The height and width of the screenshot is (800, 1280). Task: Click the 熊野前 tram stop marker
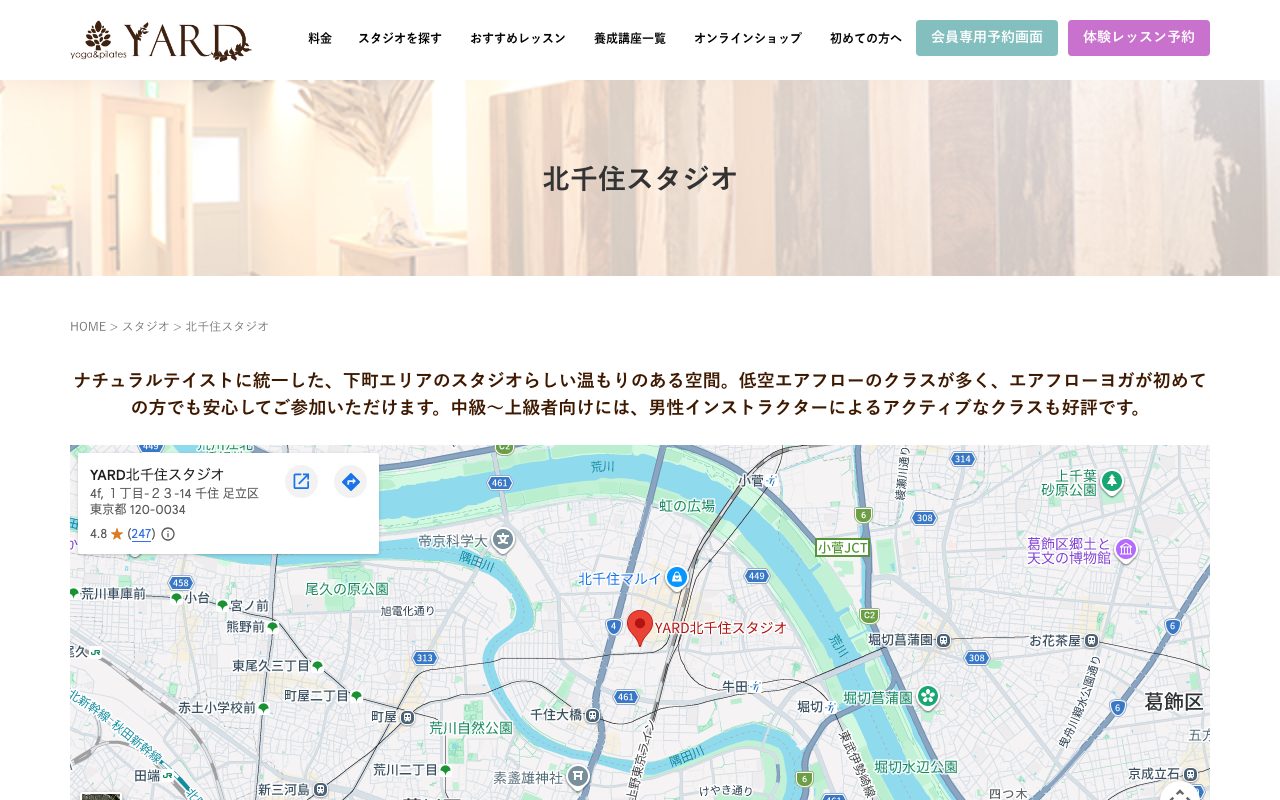tap(272, 627)
